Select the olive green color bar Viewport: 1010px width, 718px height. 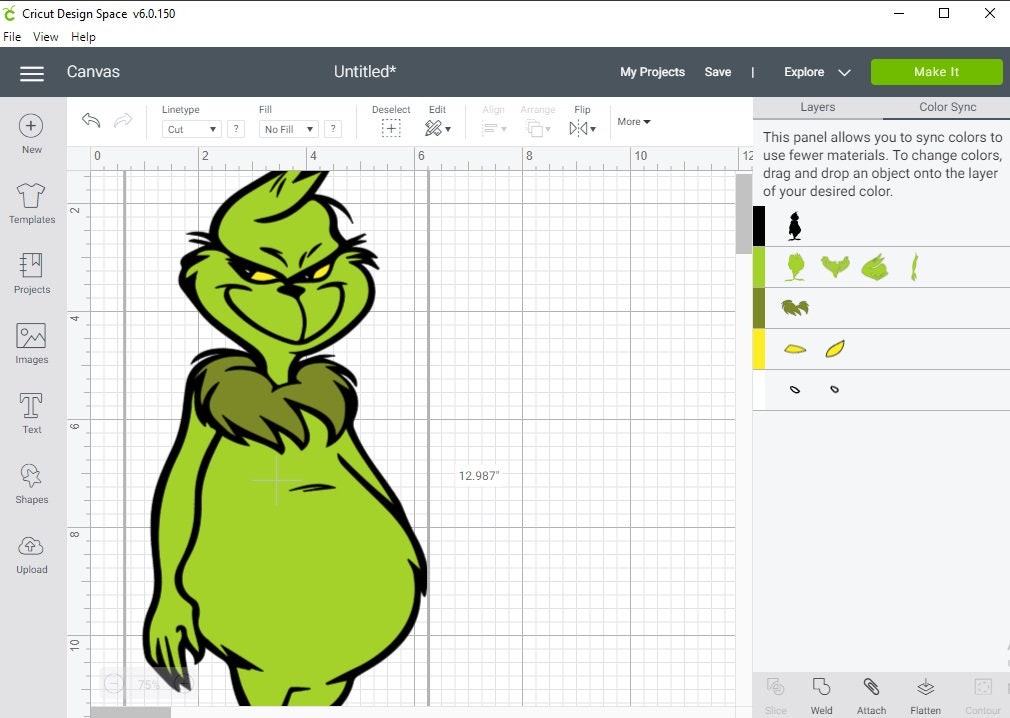click(759, 308)
